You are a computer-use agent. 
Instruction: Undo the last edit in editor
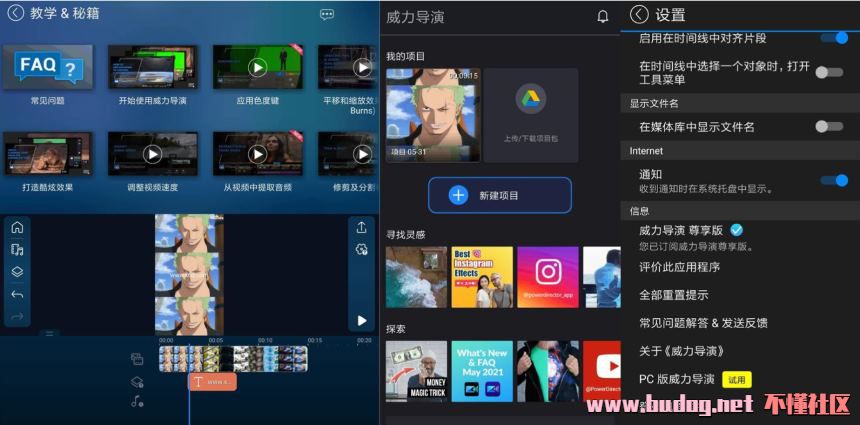click(17, 294)
